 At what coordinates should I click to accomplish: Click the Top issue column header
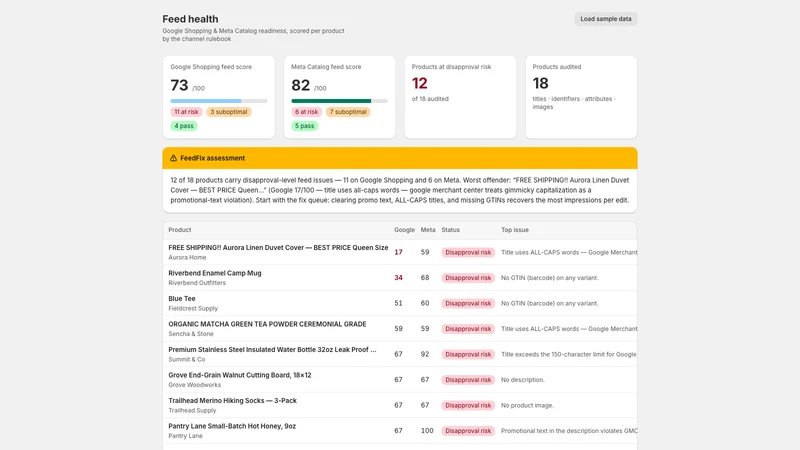515,230
